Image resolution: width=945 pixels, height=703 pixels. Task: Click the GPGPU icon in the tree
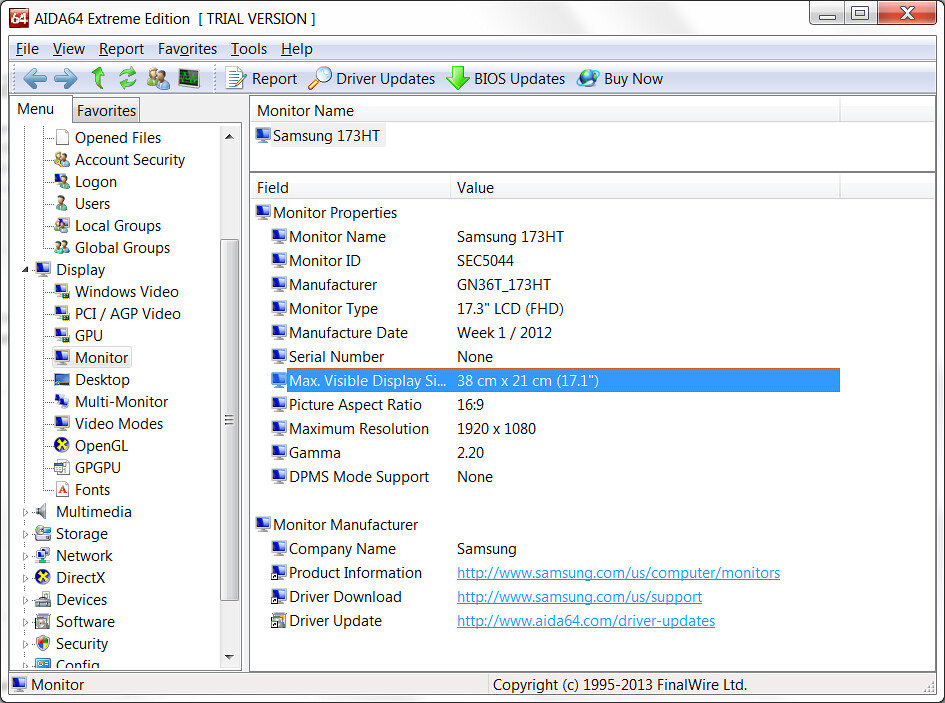point(61,467)
